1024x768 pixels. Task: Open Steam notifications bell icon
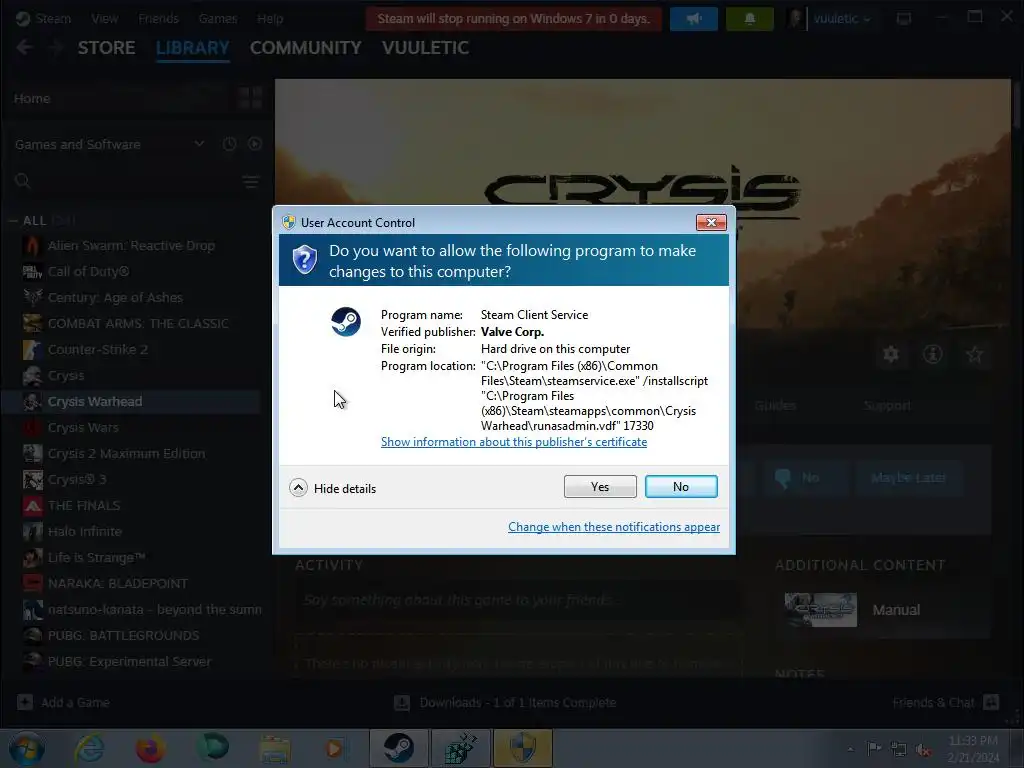pos(750,19)
